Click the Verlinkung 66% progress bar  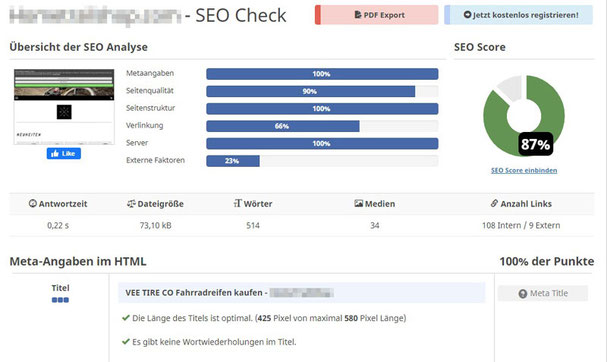(322, 126)
